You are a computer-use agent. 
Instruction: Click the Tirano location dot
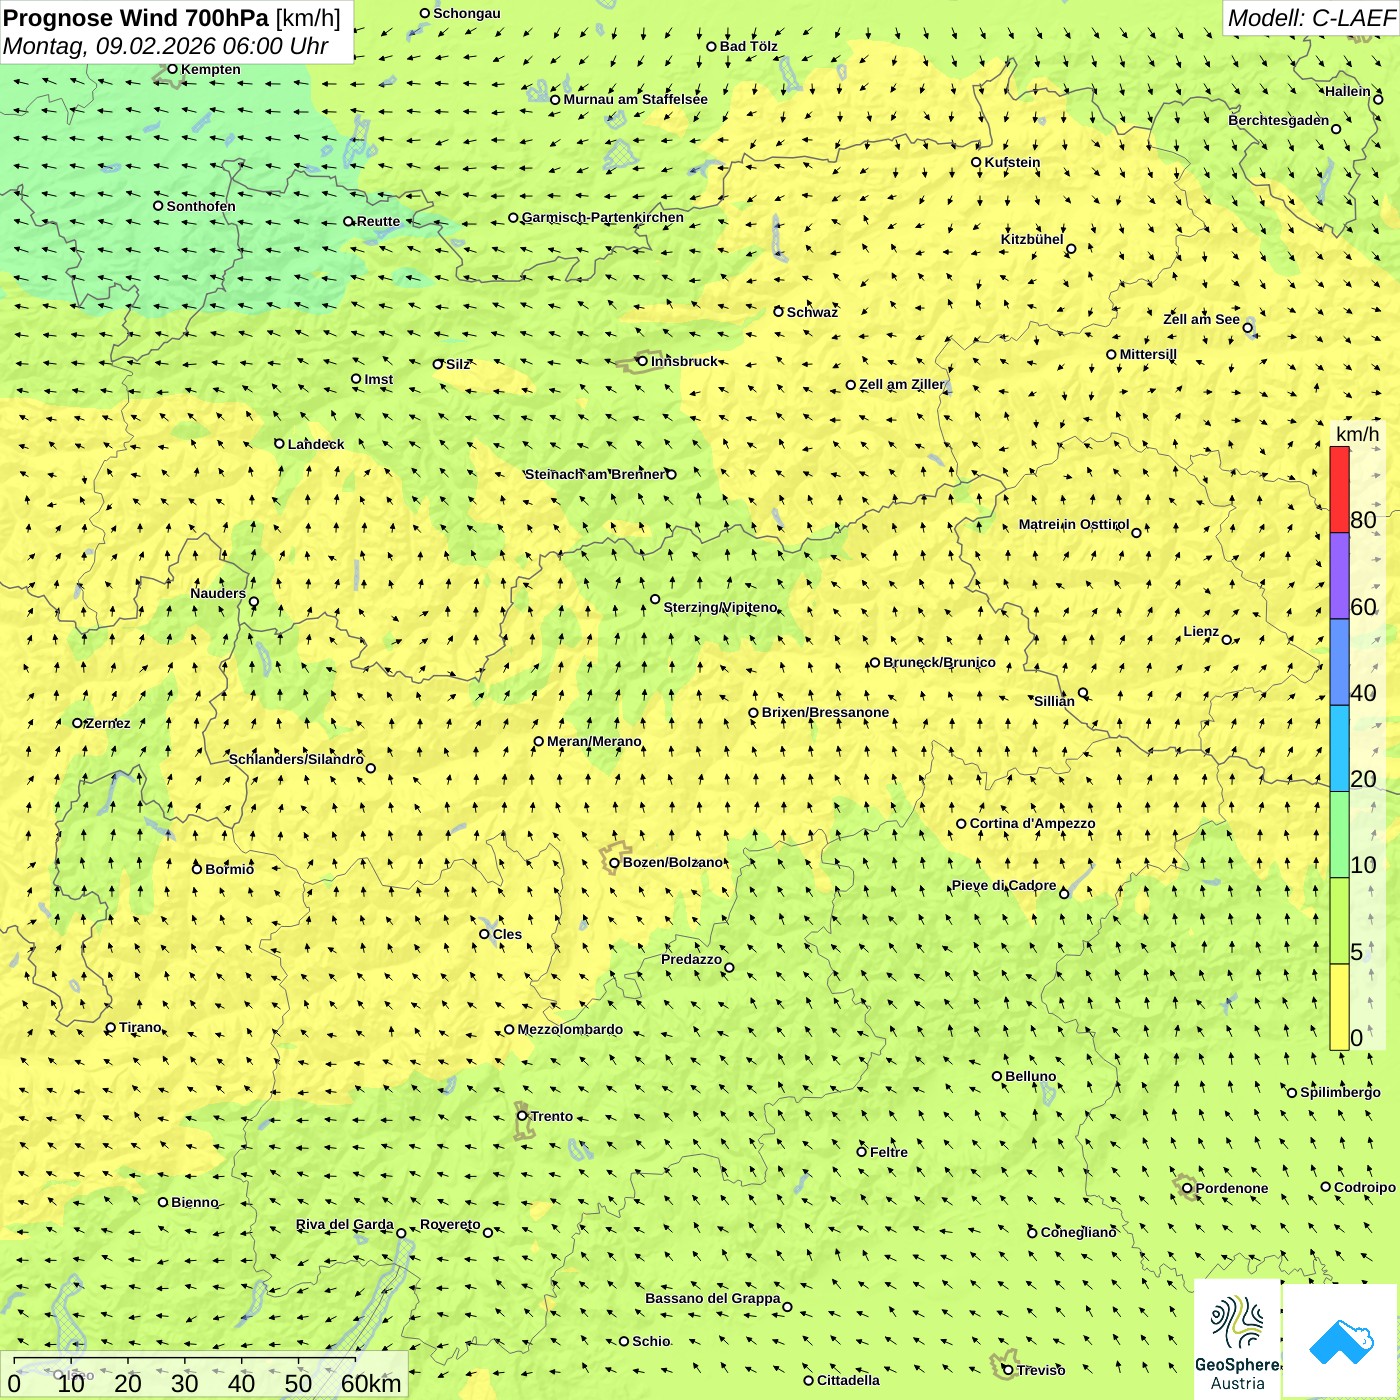[111, 1027]
